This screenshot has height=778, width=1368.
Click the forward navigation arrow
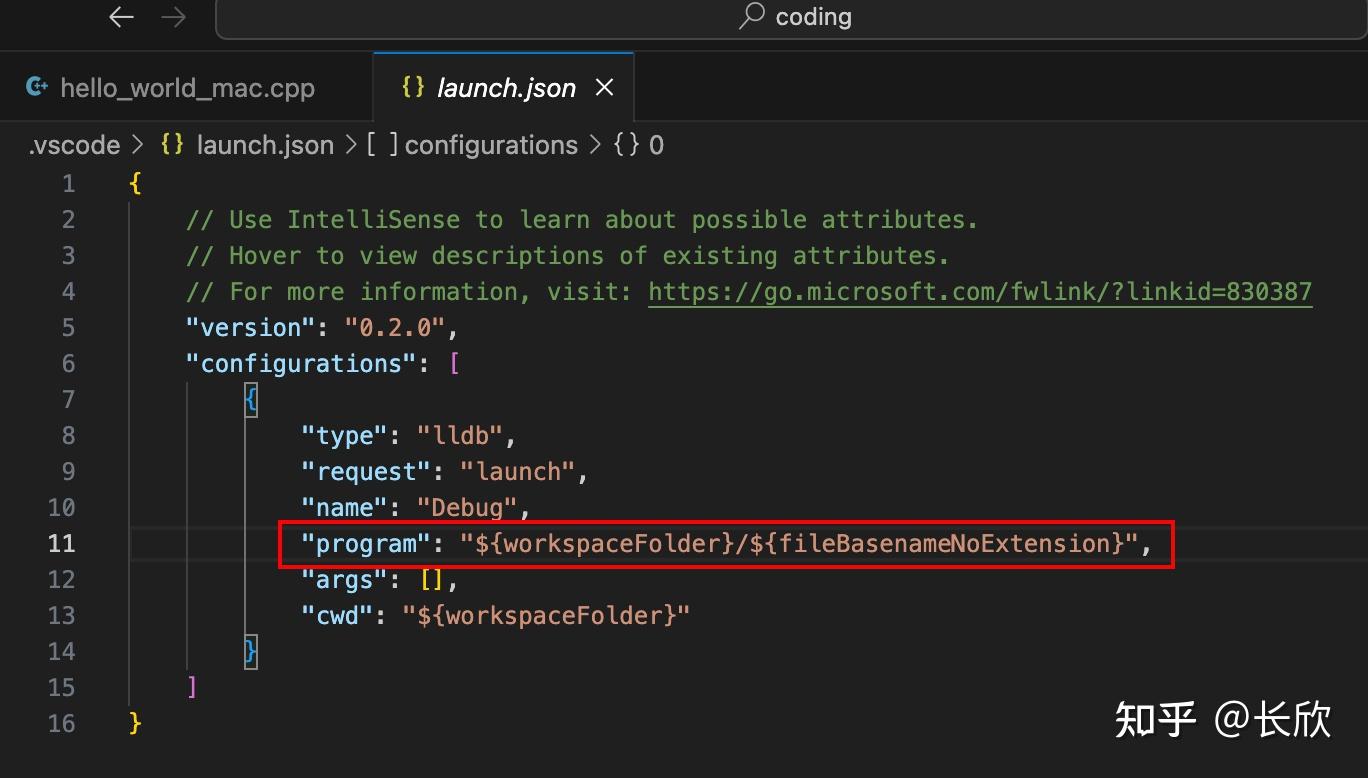173,16
